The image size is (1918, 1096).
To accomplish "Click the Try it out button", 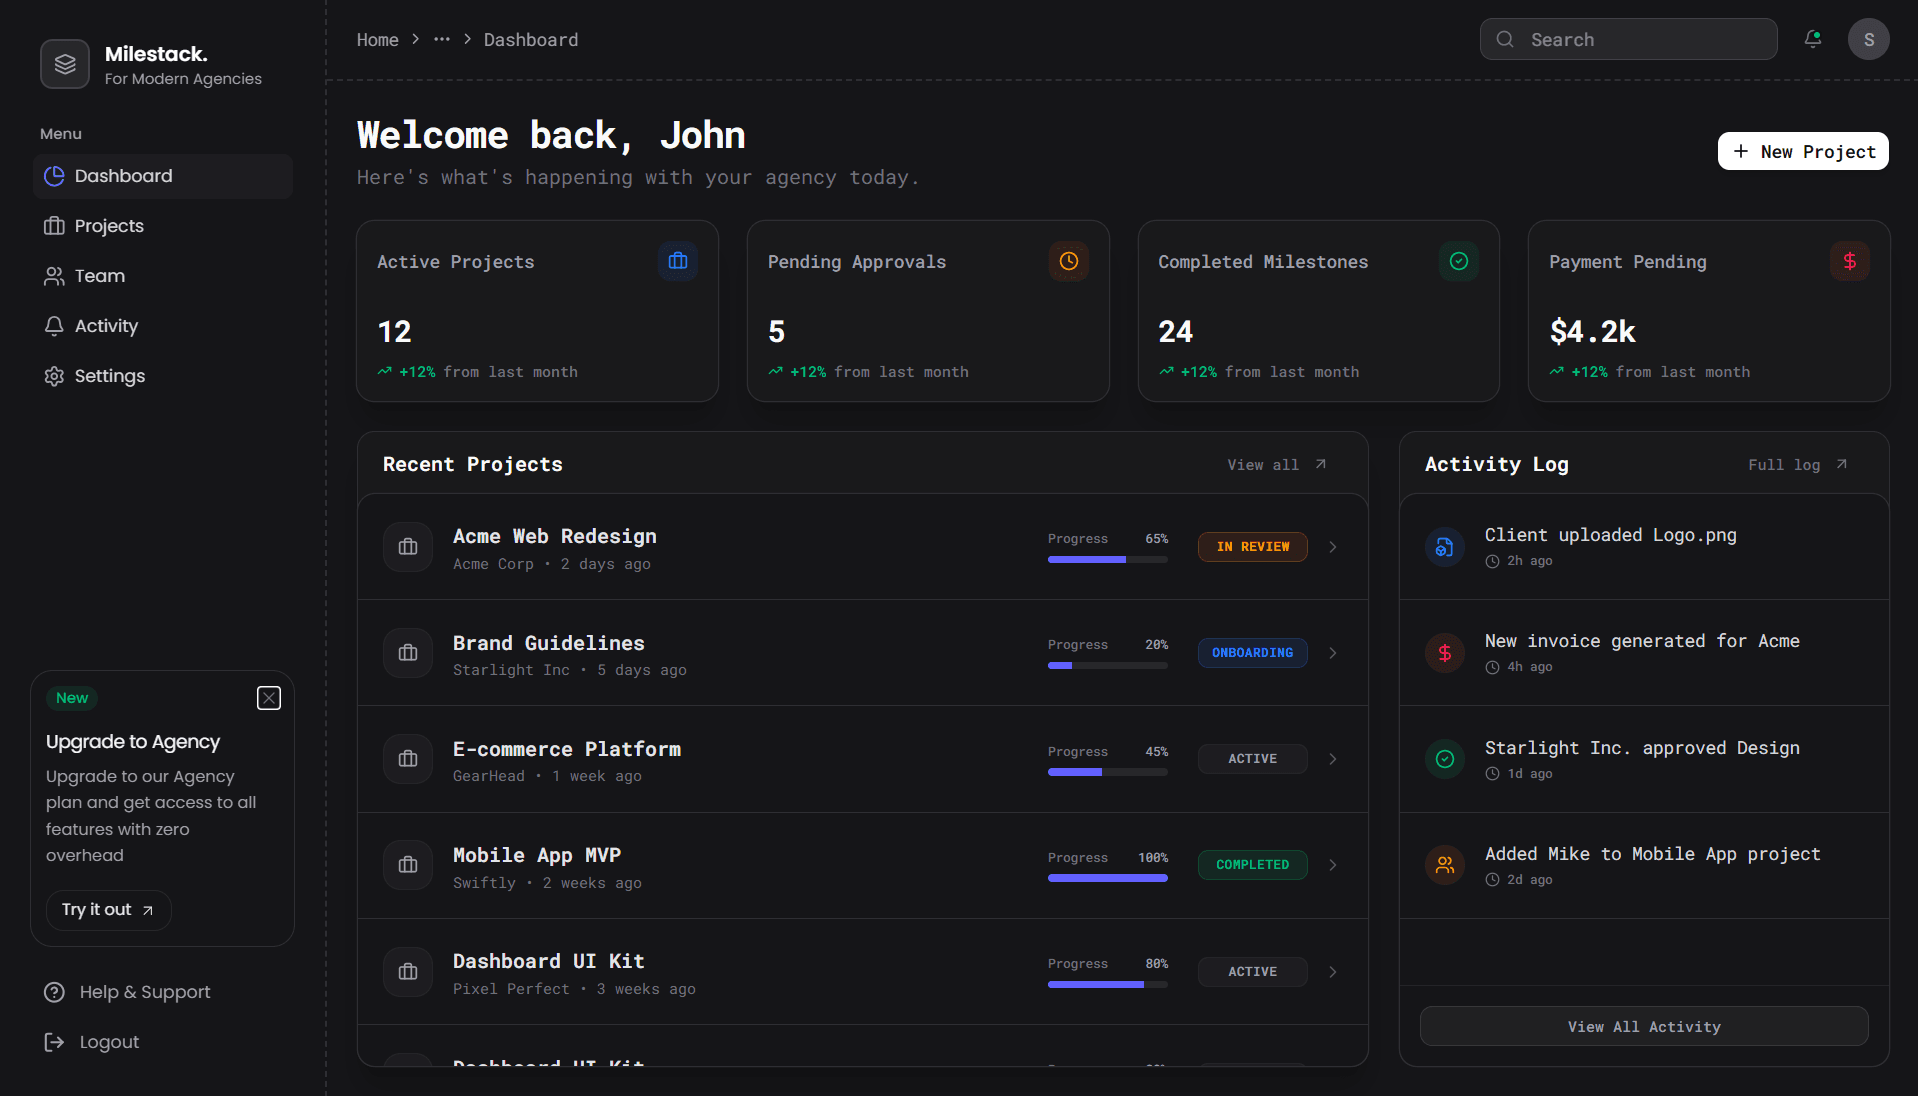I will point(108,910).
